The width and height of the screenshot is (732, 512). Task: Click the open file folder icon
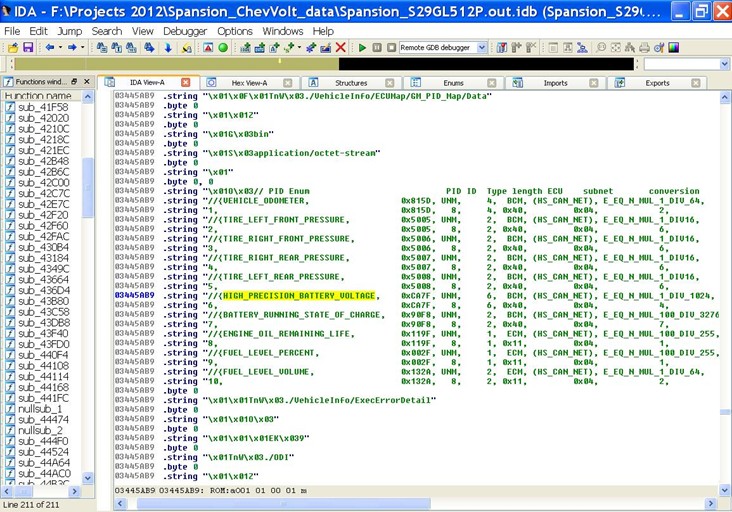click(11, 47)
